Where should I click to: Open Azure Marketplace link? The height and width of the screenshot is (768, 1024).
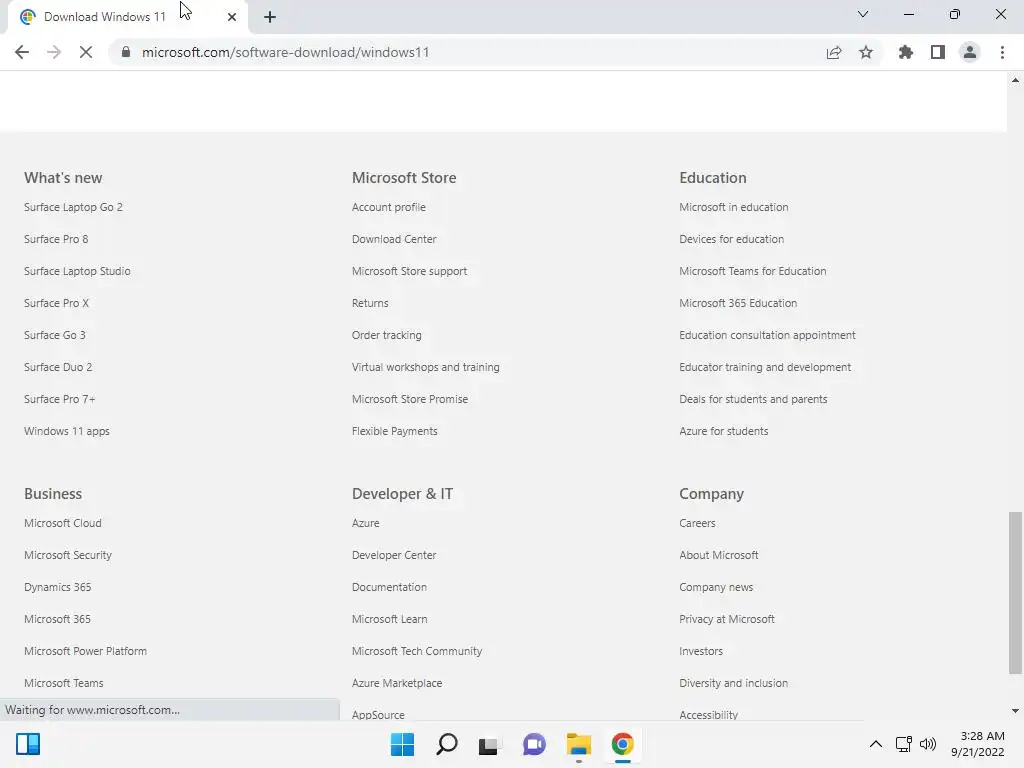tap(397, 683)
